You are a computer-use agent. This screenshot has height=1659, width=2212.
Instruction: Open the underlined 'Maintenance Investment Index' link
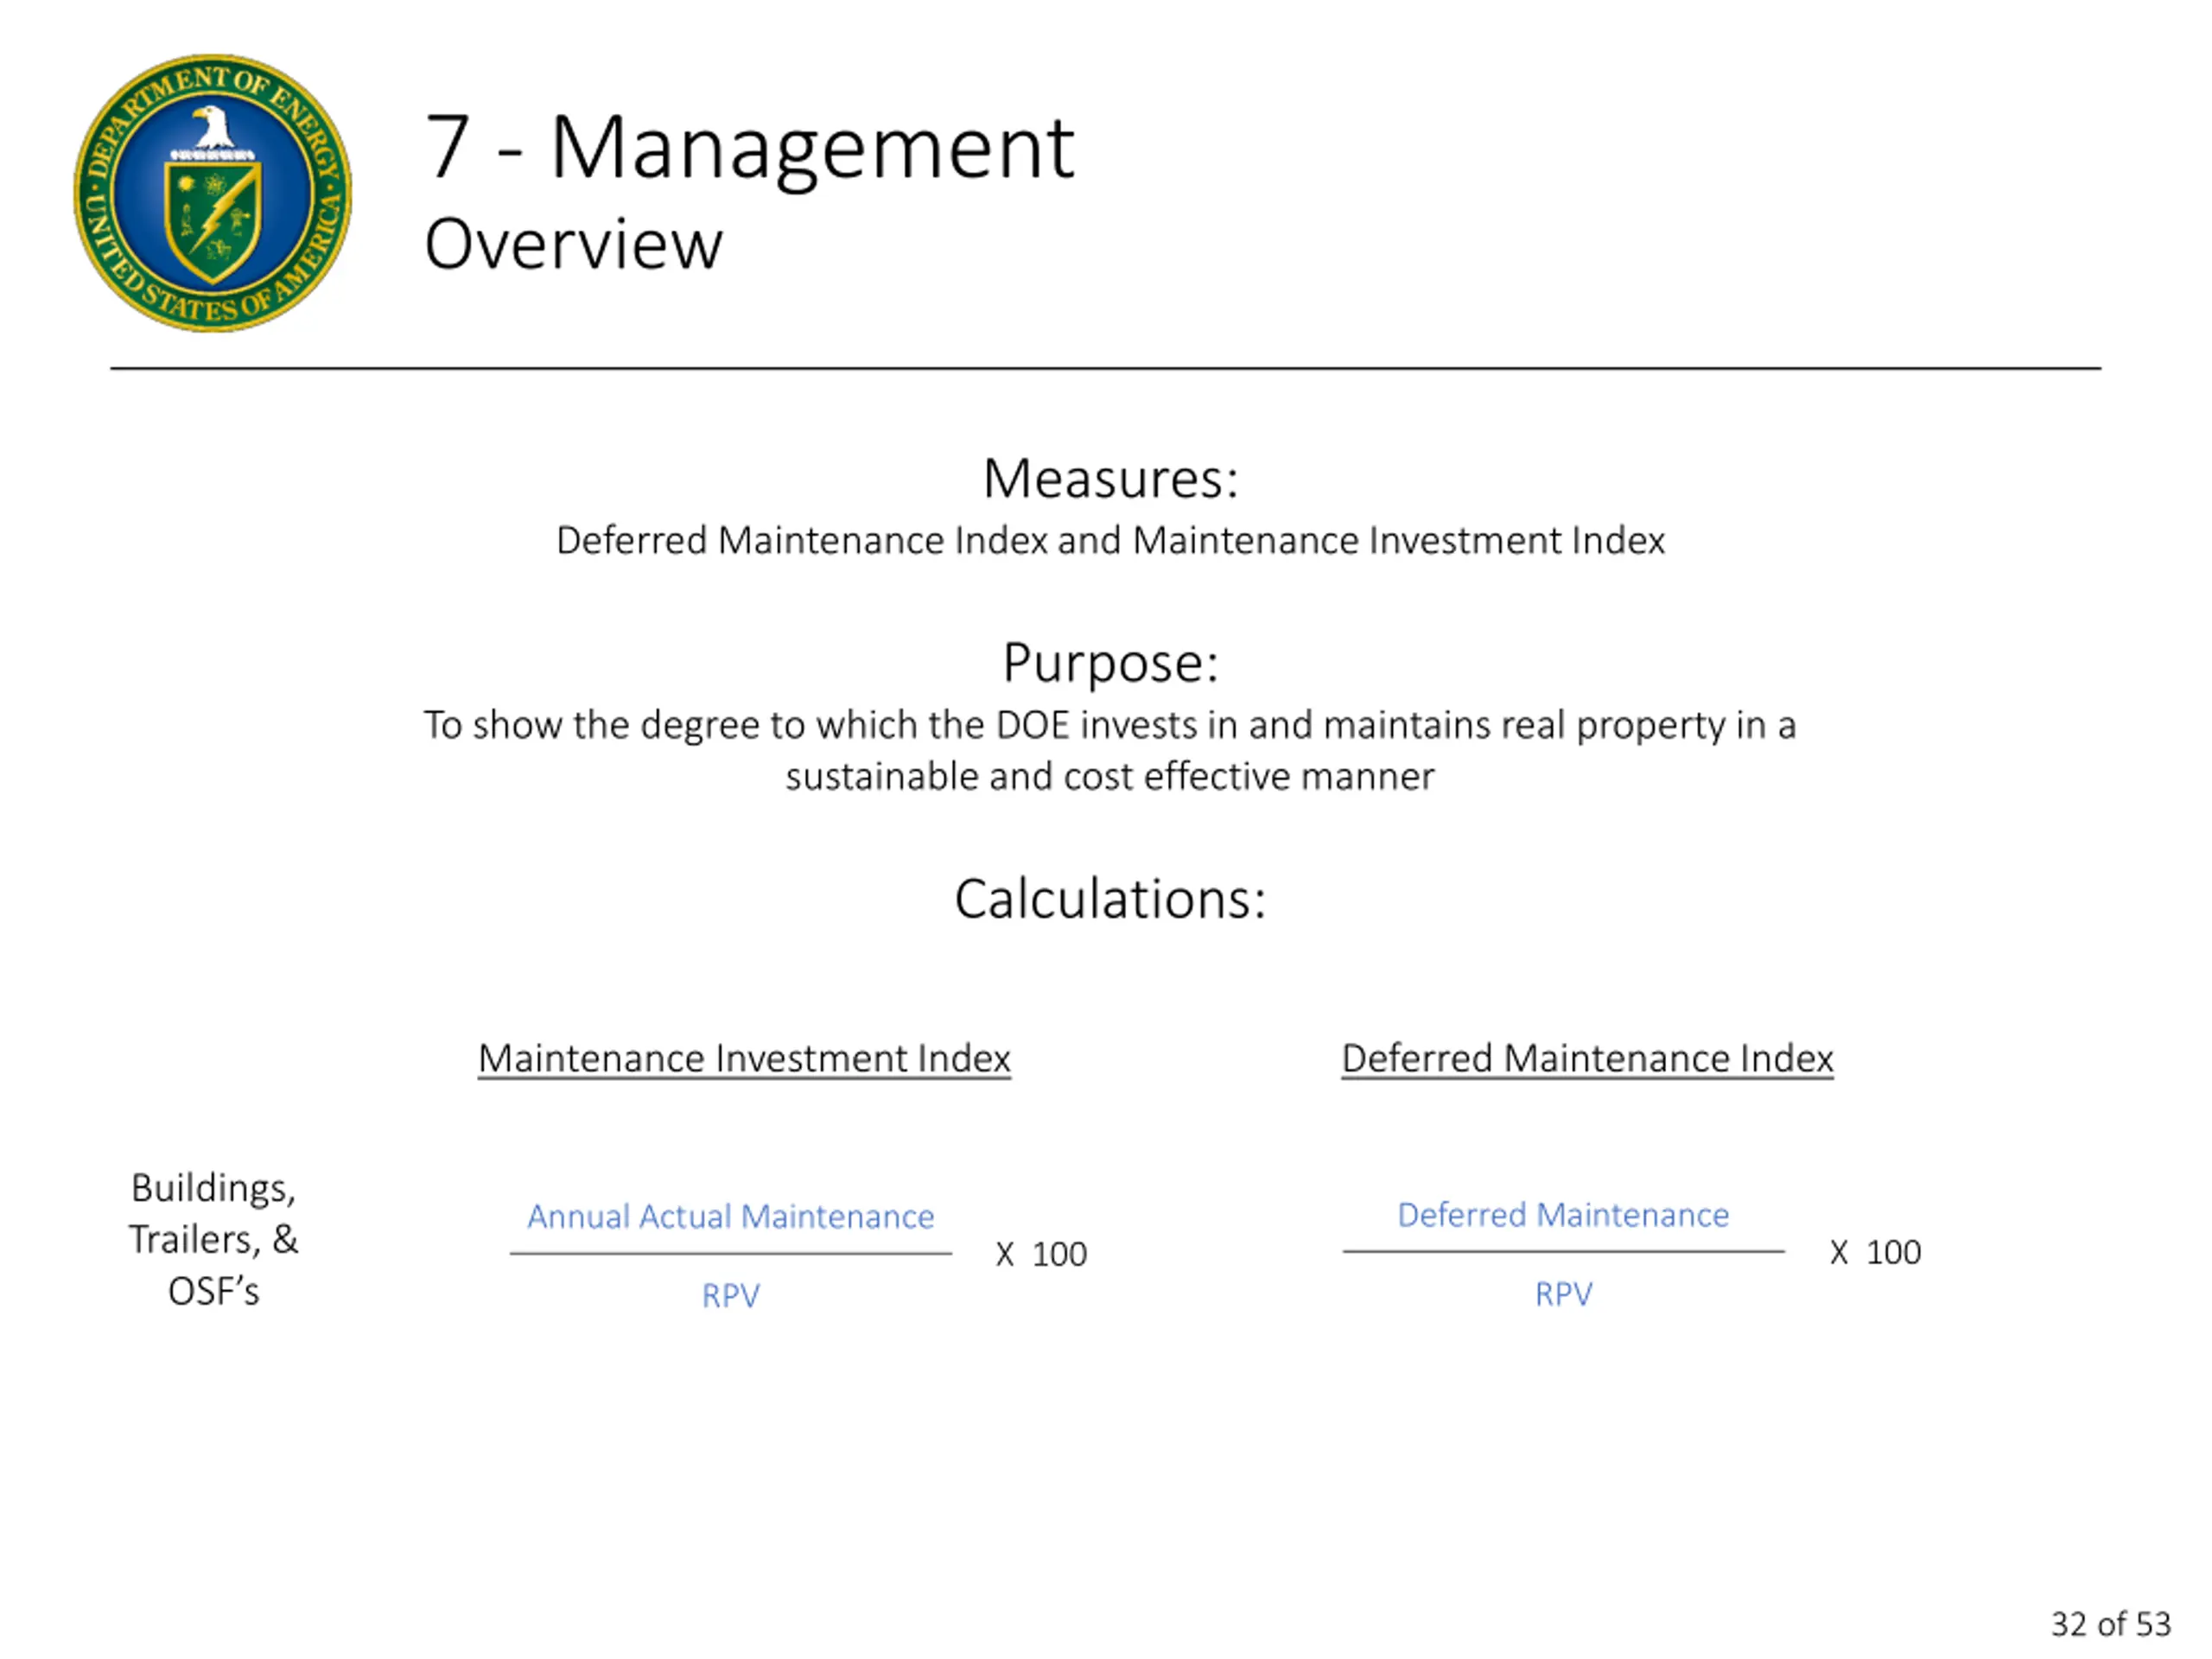click(744, 1058)
